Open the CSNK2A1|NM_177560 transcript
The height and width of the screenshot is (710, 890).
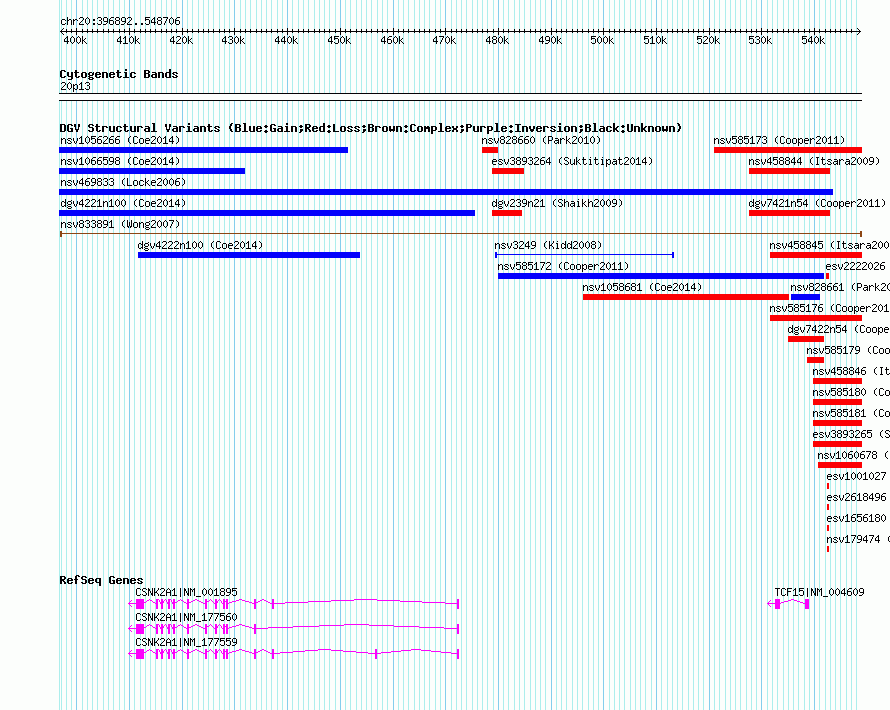(293, 629)
